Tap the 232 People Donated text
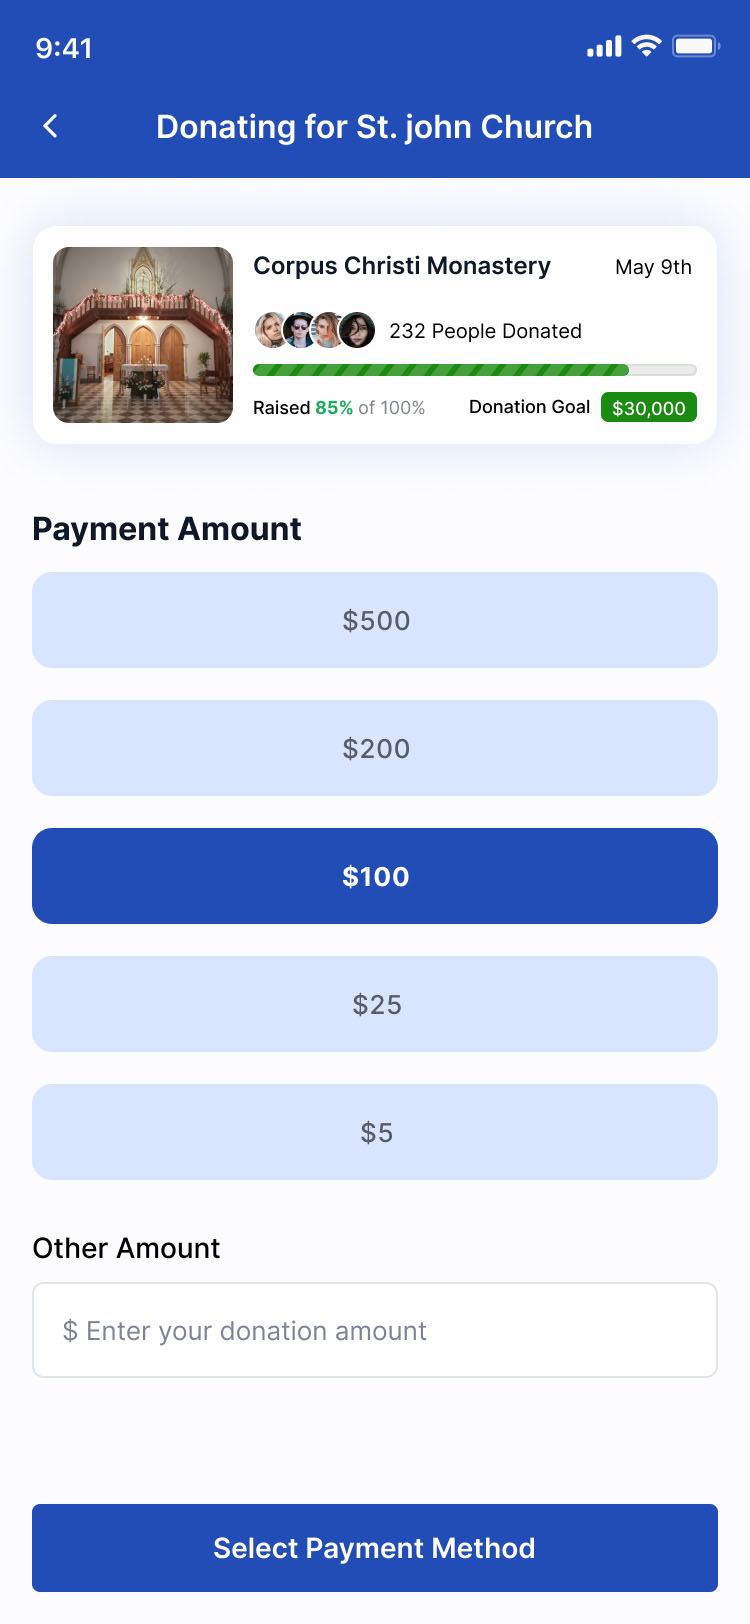 tap(485, 331)
